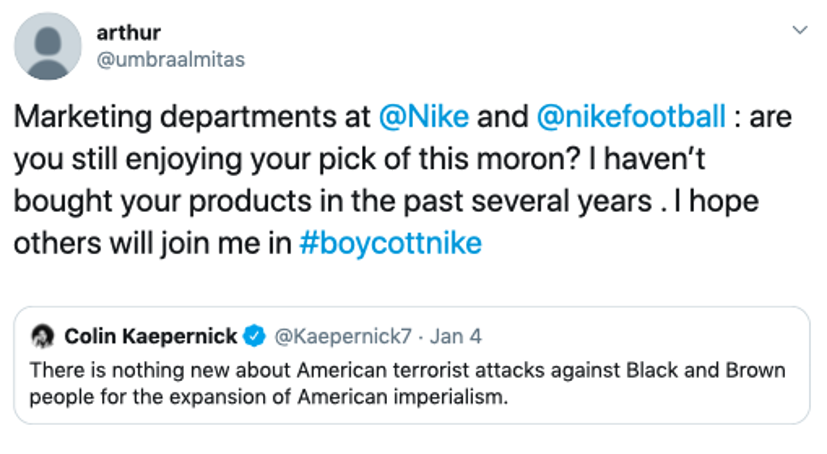Click Colin Kaepernick's small profile picture
827x454 pixels.
(42, 334)
